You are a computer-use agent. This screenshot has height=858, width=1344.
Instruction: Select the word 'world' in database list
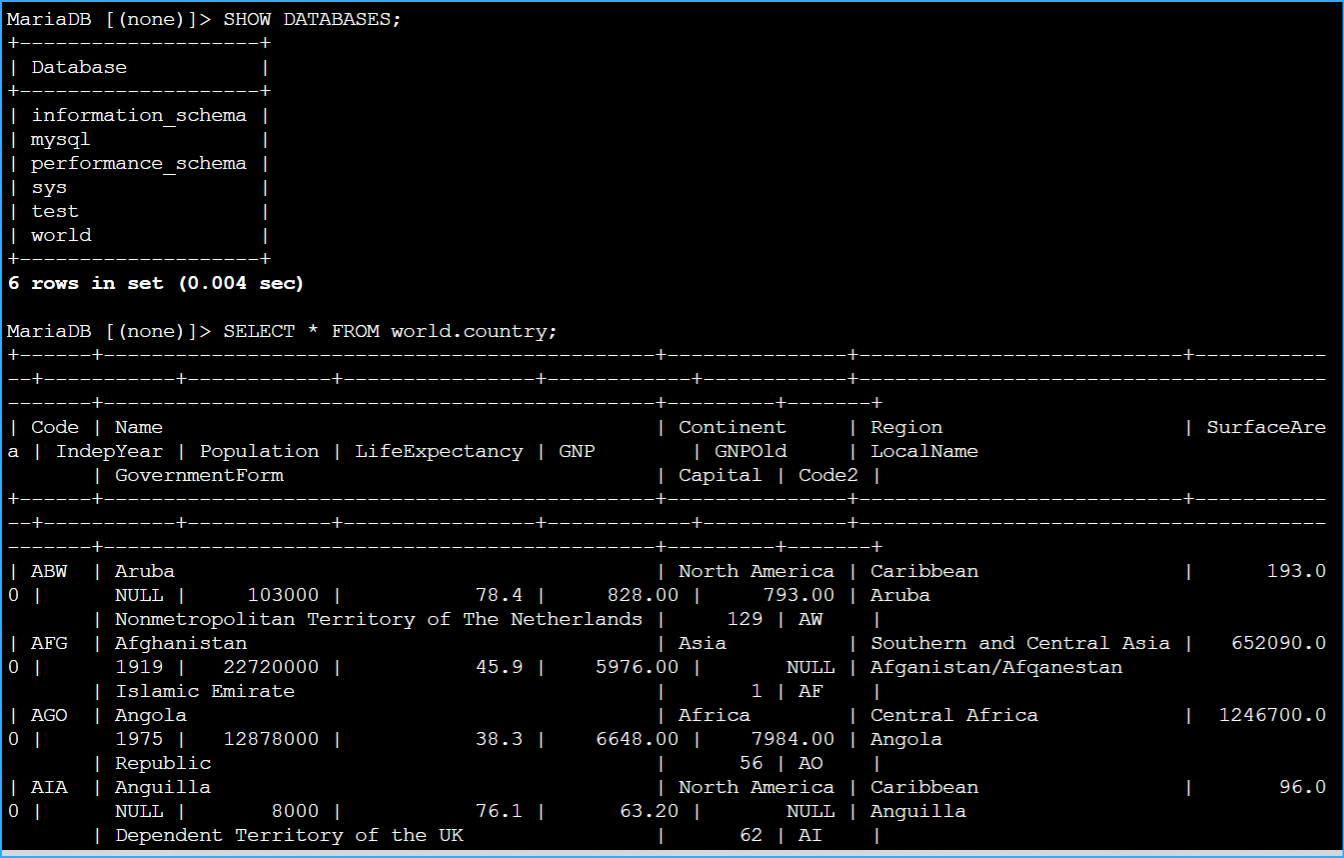pyautogui.click(x=60, y=234)
